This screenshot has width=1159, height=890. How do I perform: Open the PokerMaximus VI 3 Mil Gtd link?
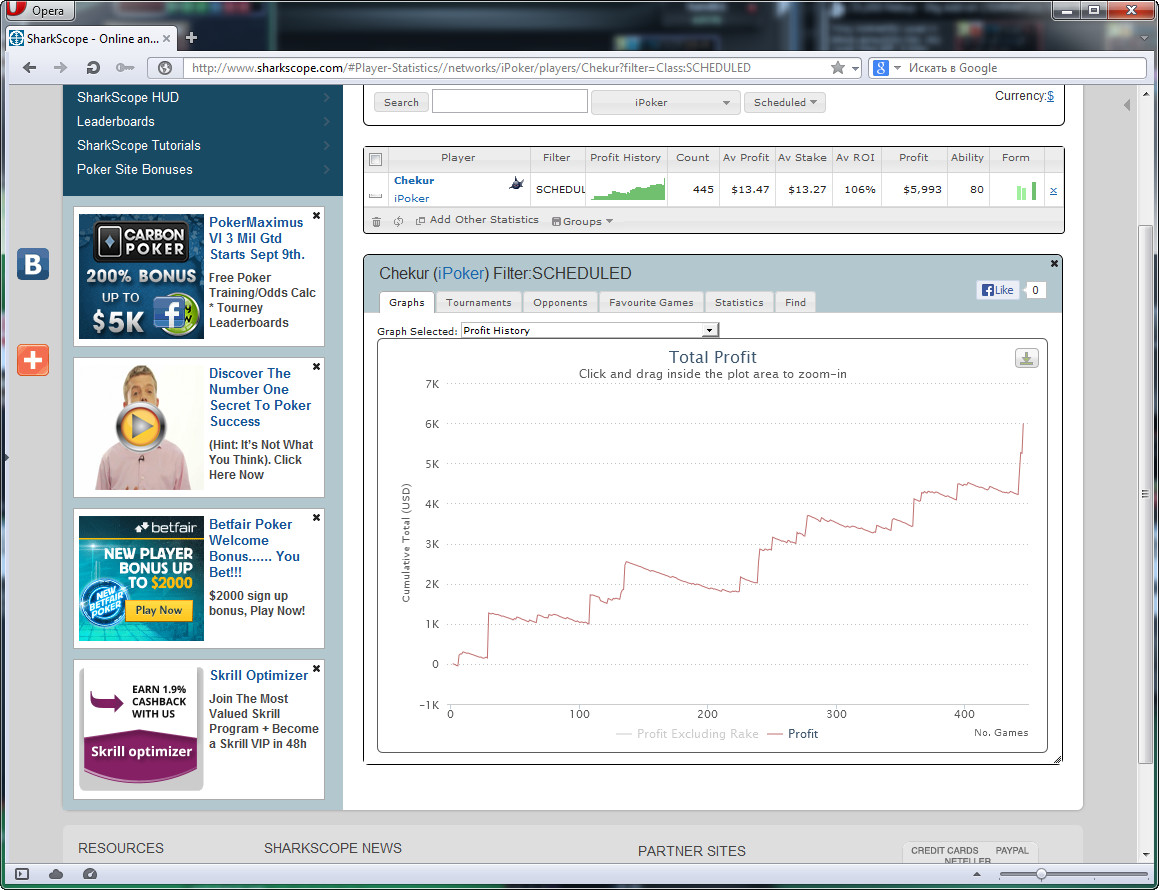click(x=256, y=238)
